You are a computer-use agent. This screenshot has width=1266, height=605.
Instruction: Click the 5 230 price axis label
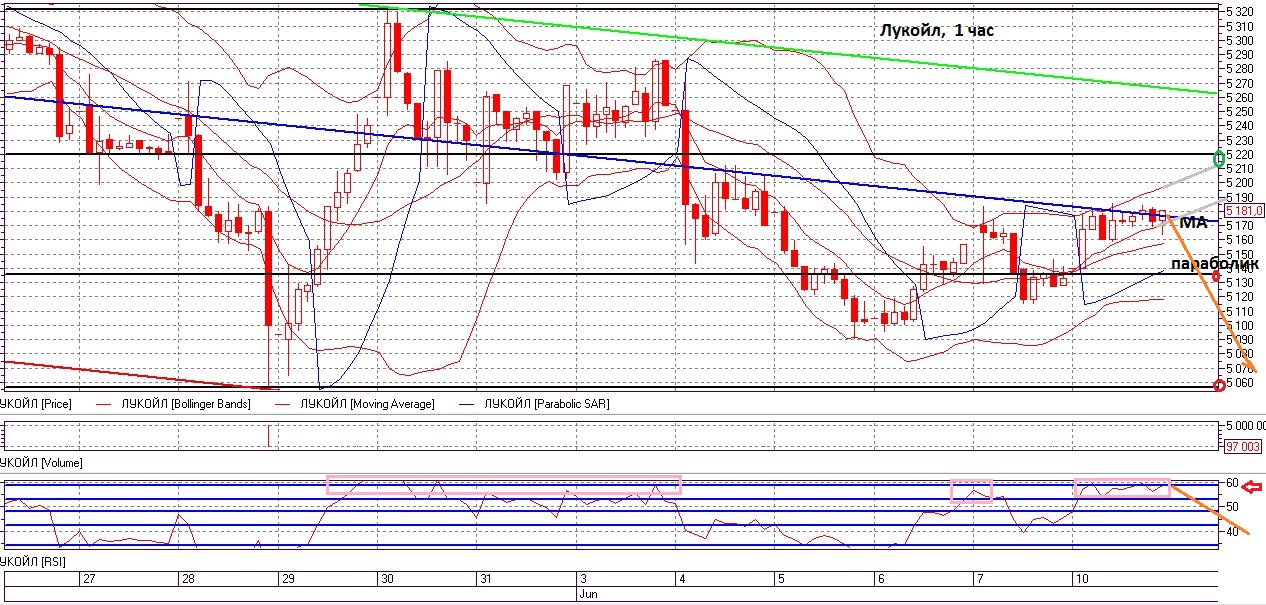[x=1242, y=140]
